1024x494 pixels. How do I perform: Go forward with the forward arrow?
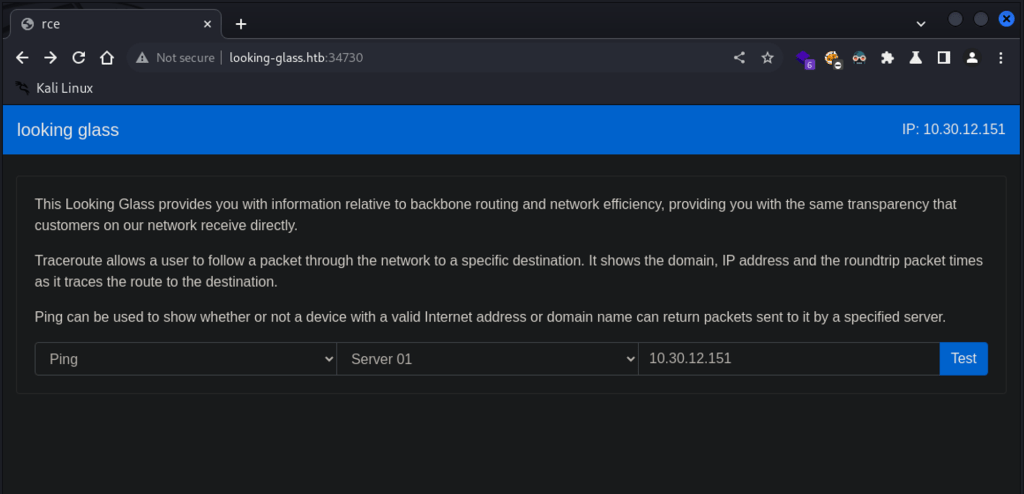pyautogui.click(x=50, y=58)
